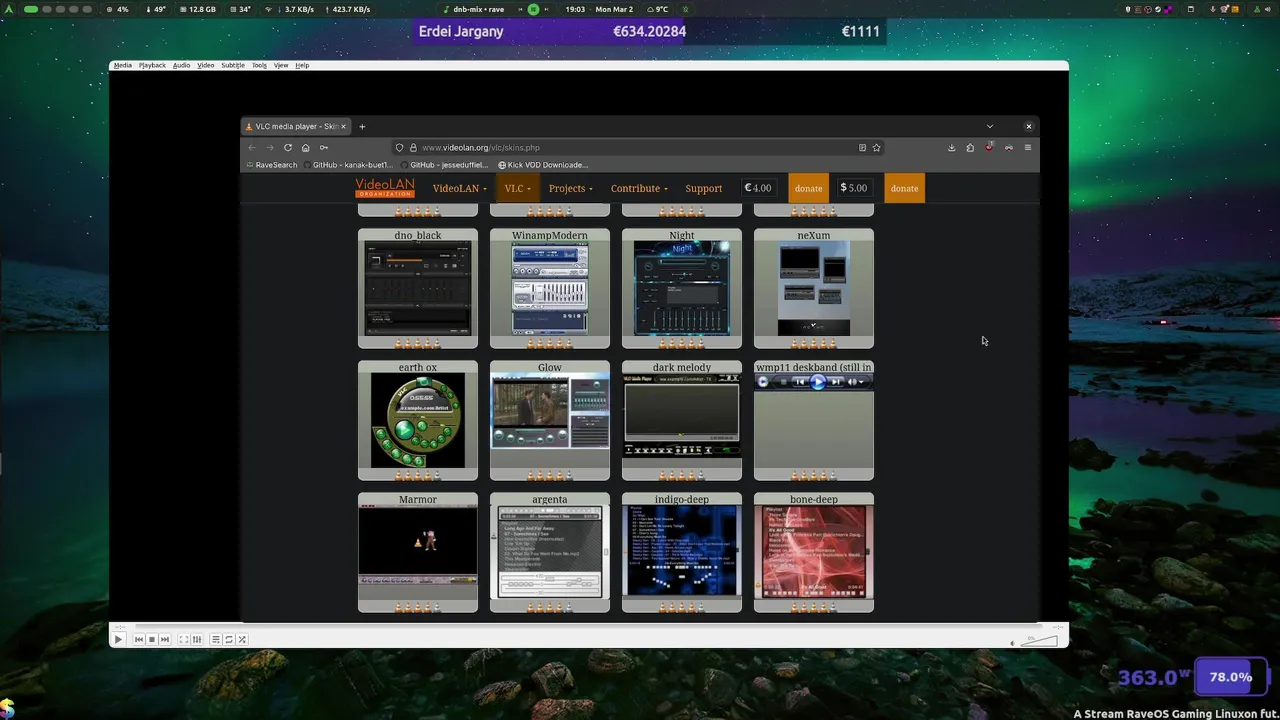Expand the browser tab list chevron
1280x720 pixels.
(990, 126)
